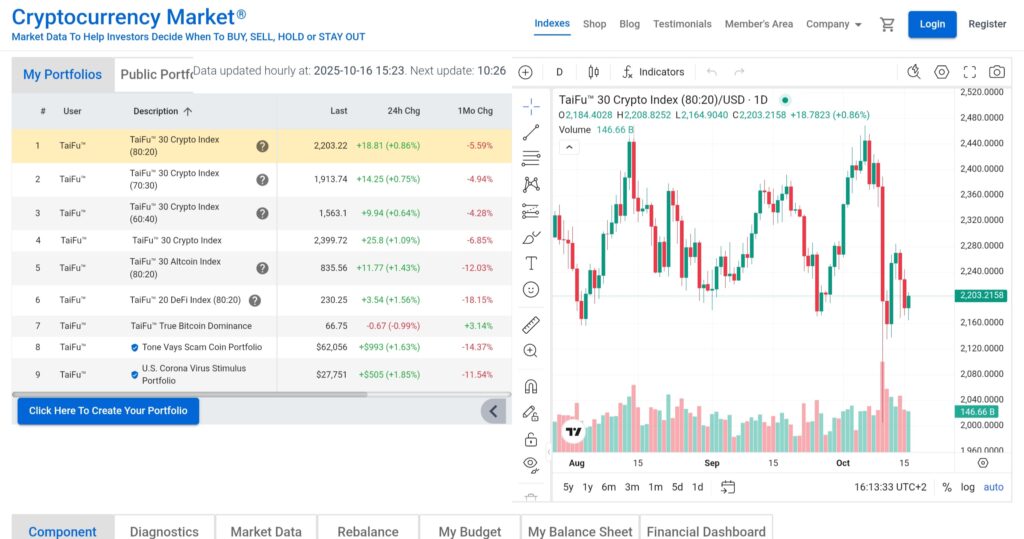Select the forecasting and measurement tool
This screenshot has width=1024, height=539.
pyautogui.click(x=531, y=210)
